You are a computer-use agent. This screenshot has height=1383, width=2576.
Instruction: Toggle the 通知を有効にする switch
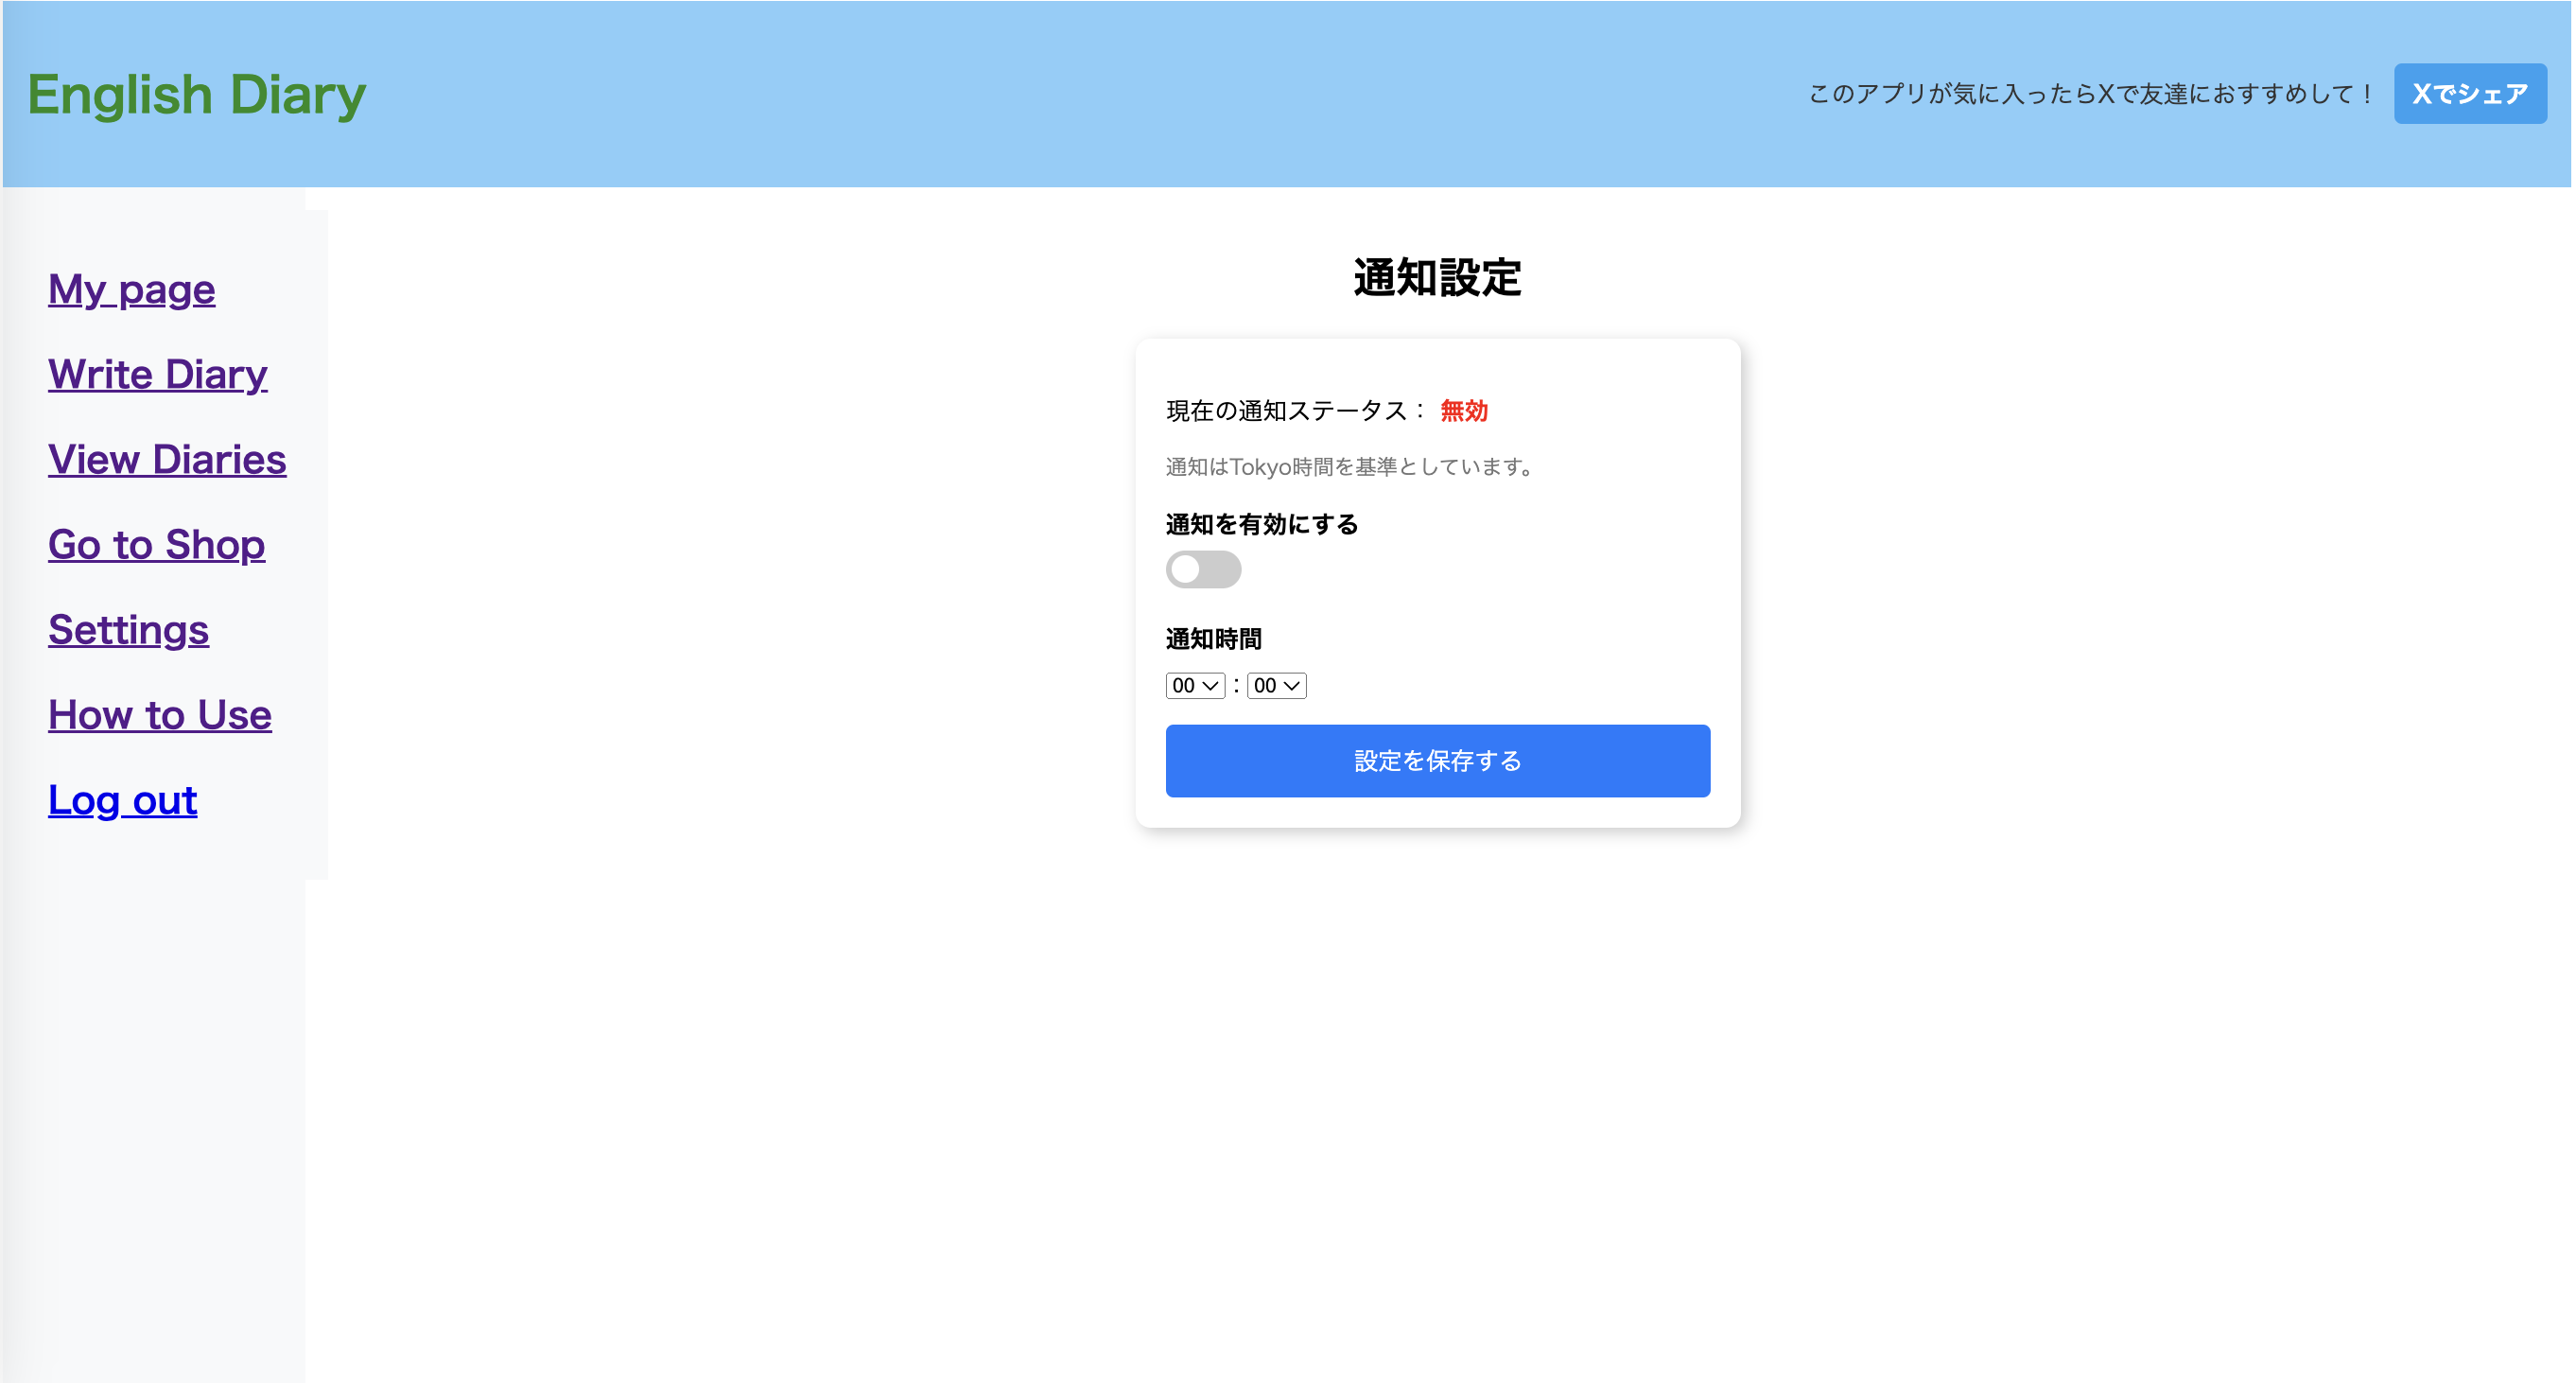click(1203, 570)
